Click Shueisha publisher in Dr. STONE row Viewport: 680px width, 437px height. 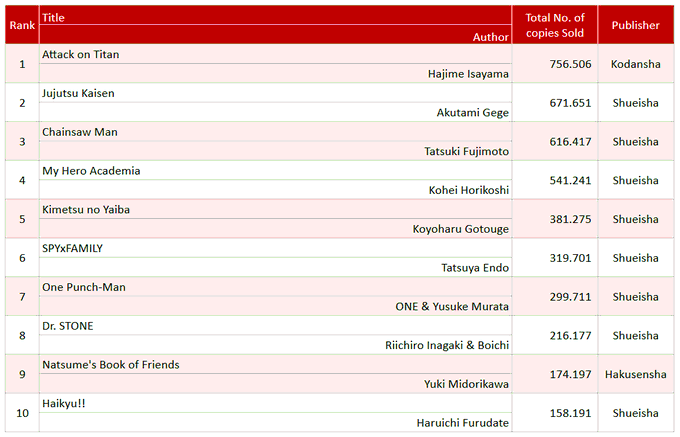click(636, 335)
